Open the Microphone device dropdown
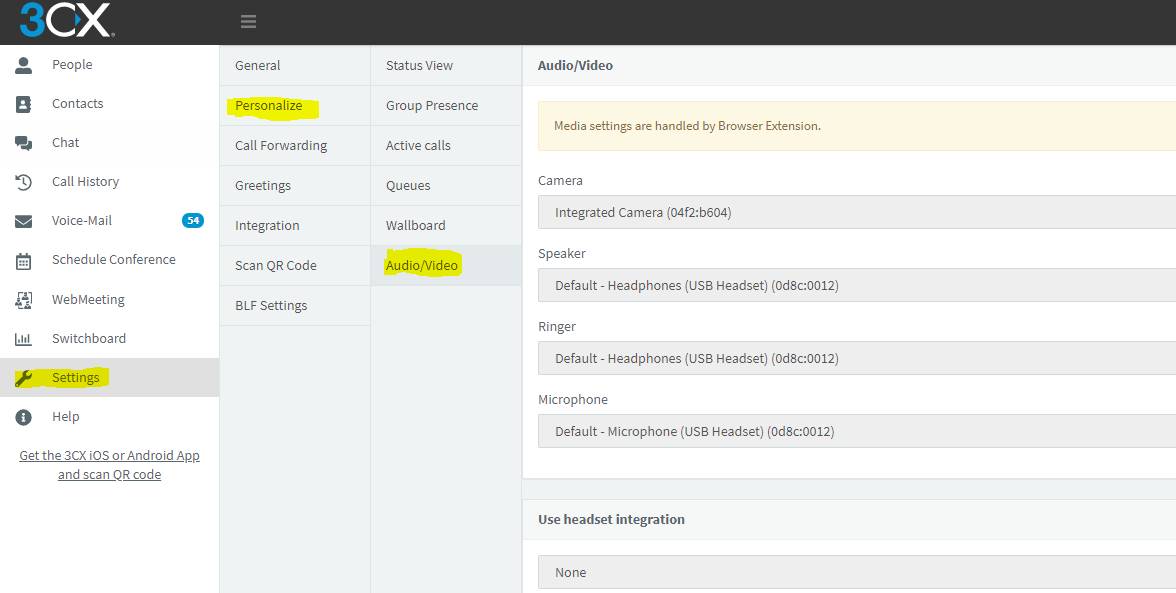The image size is (1176, 593). pos(856,431)
